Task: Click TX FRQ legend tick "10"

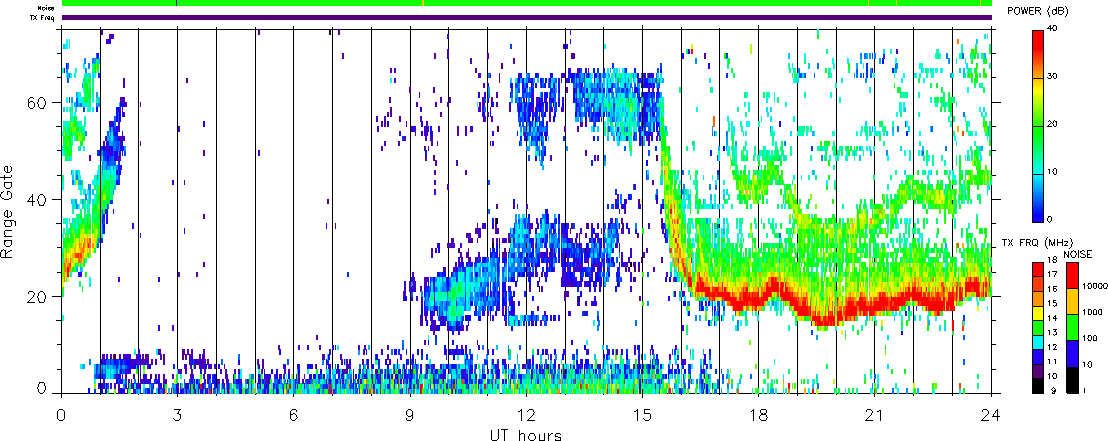Action: coord(1053,376)
